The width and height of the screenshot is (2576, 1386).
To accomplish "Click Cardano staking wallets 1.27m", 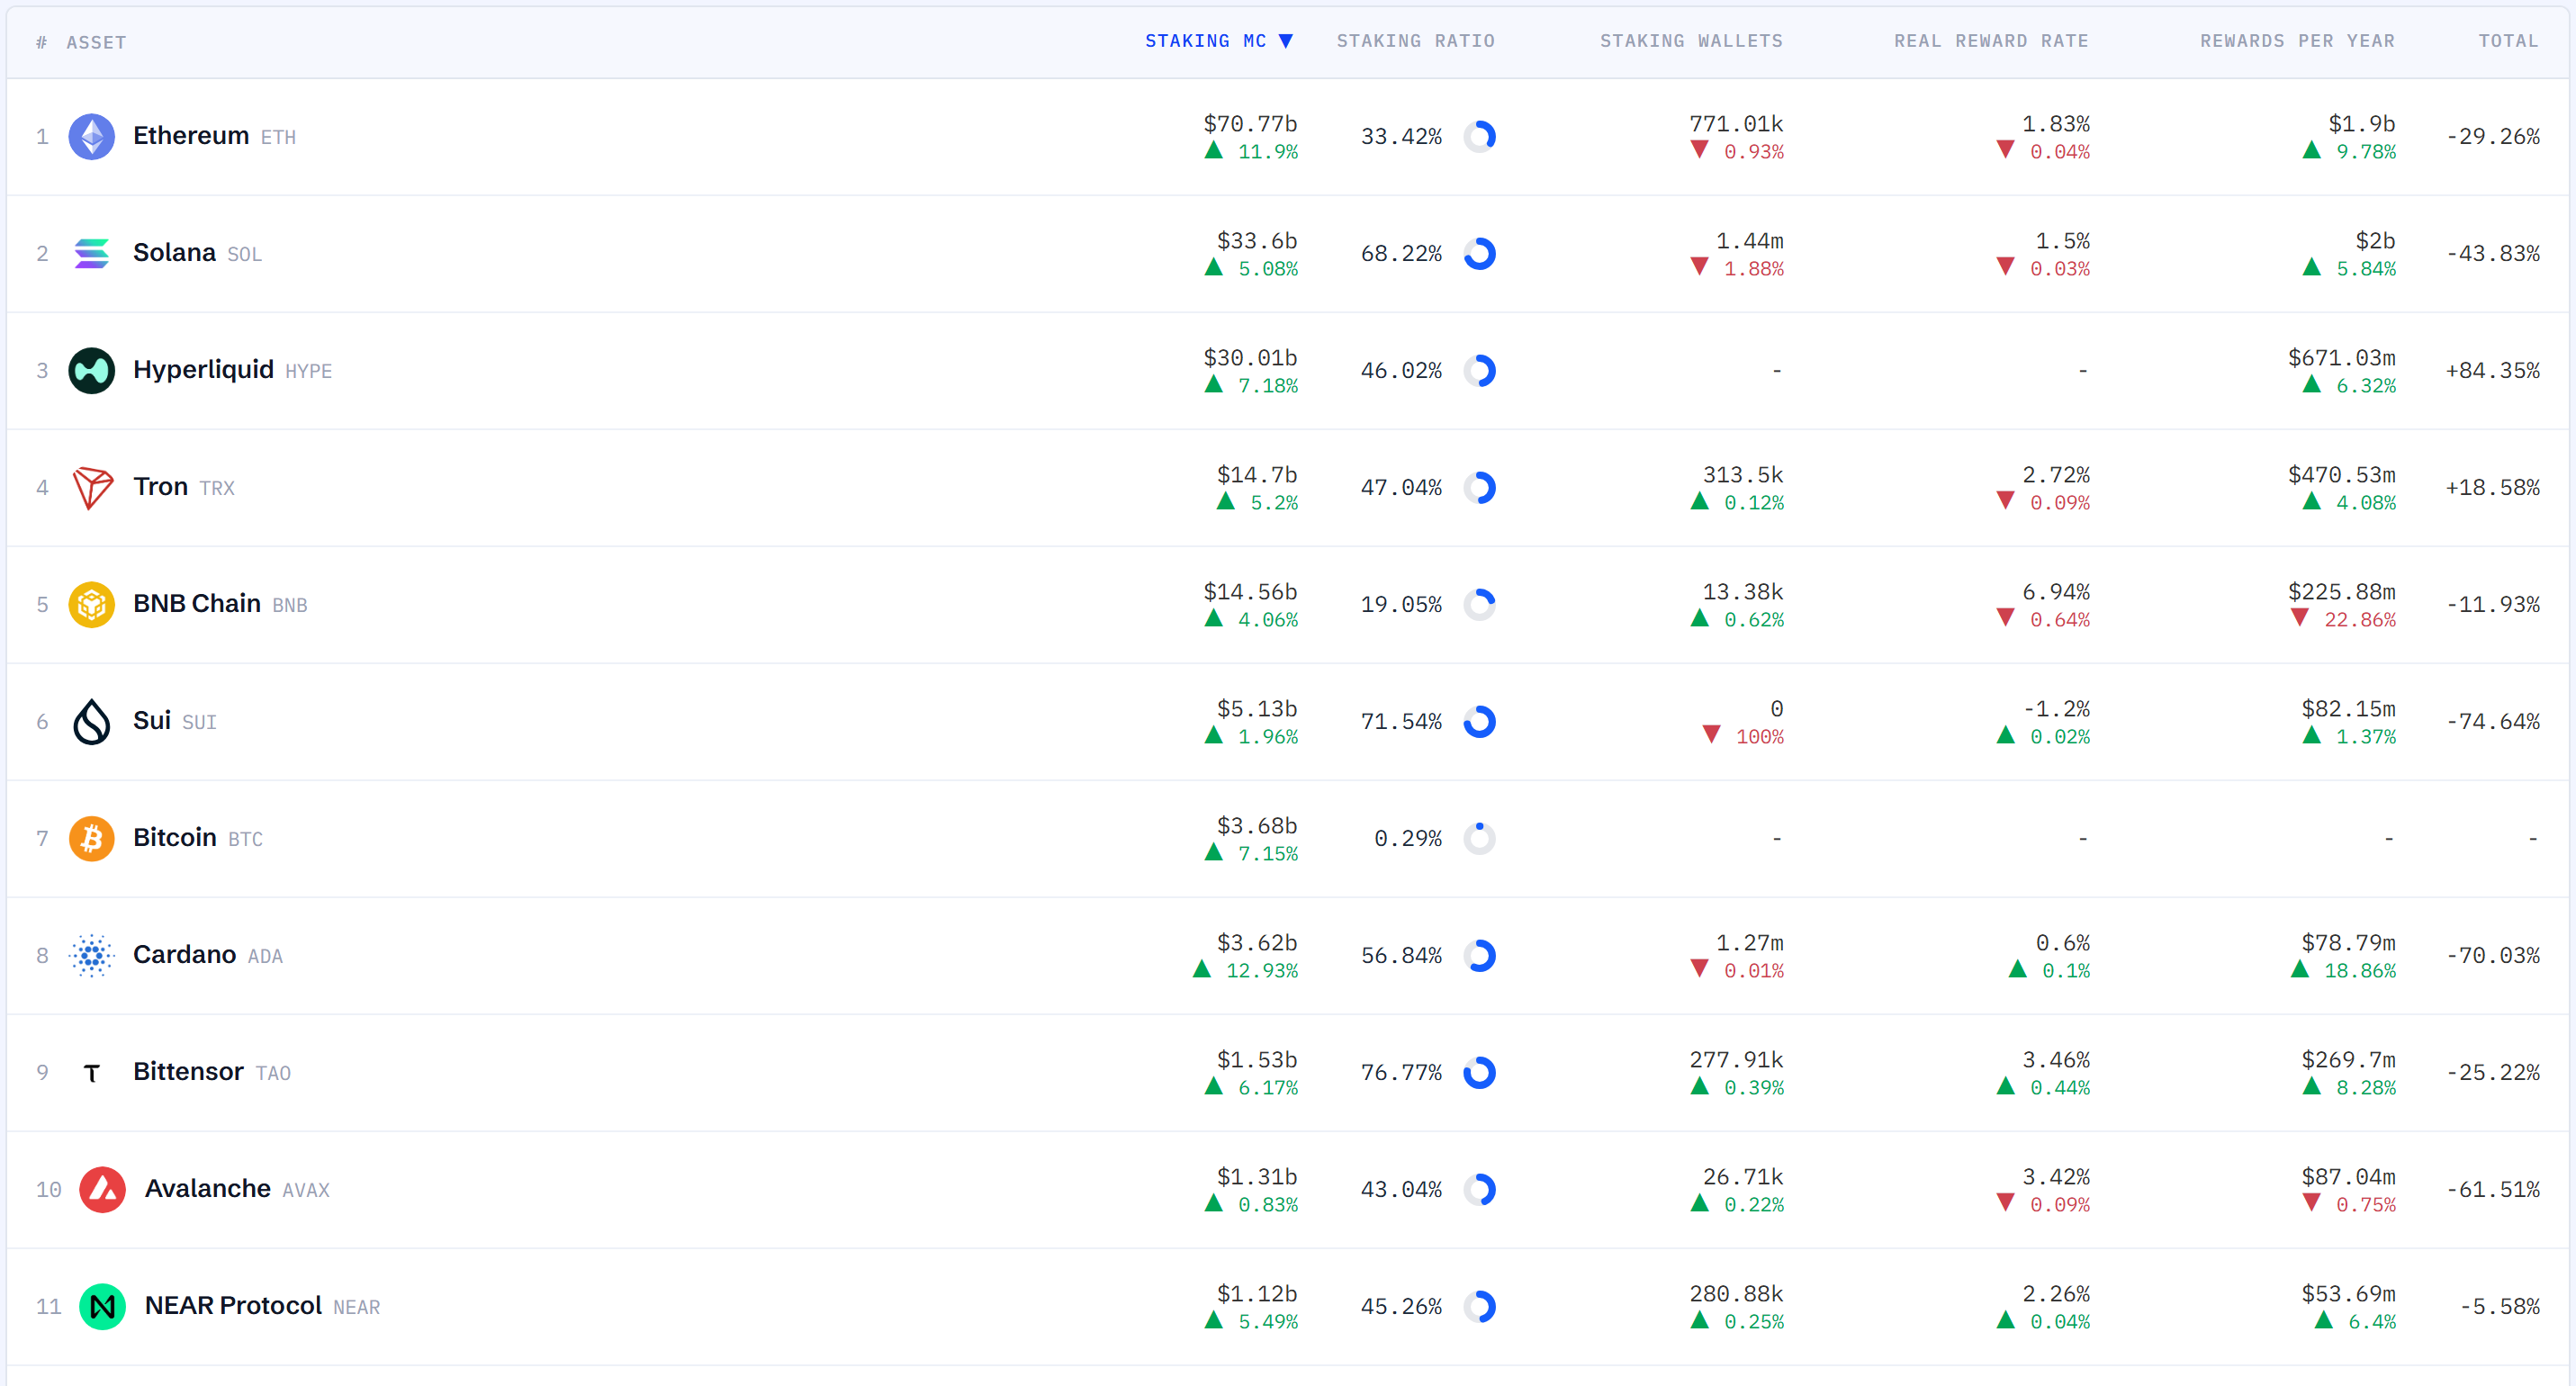I will [1750, 943].
